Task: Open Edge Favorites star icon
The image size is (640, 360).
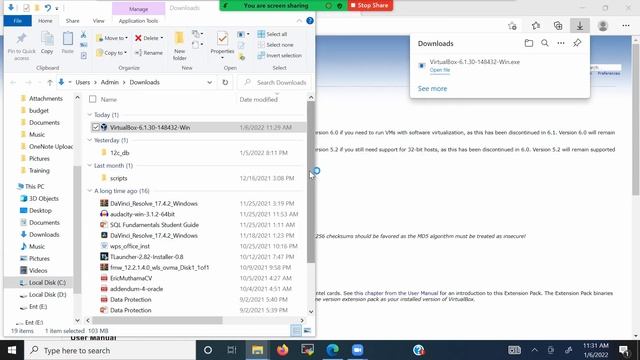Action: pyautogui.click(x=536, y=26)
